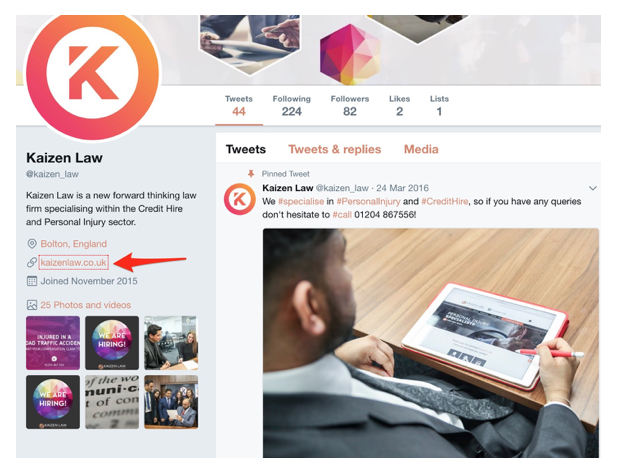Screen dimensions: 632x472
Task: Click the Kaizen Law profile avatar logo
Action: point(93,74)
